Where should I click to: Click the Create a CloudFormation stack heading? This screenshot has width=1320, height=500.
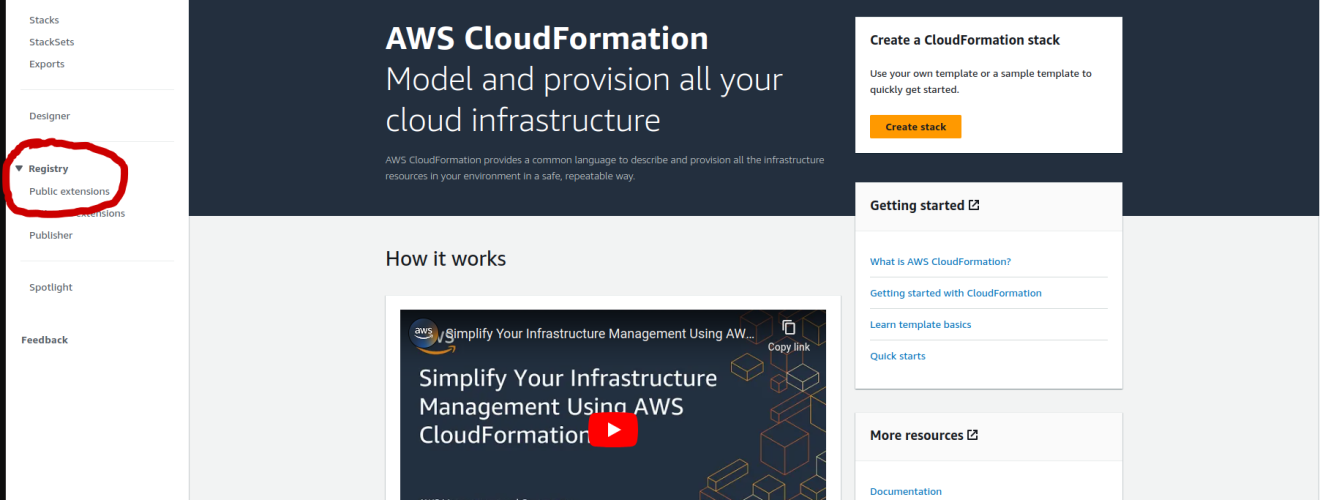(965, 40)
